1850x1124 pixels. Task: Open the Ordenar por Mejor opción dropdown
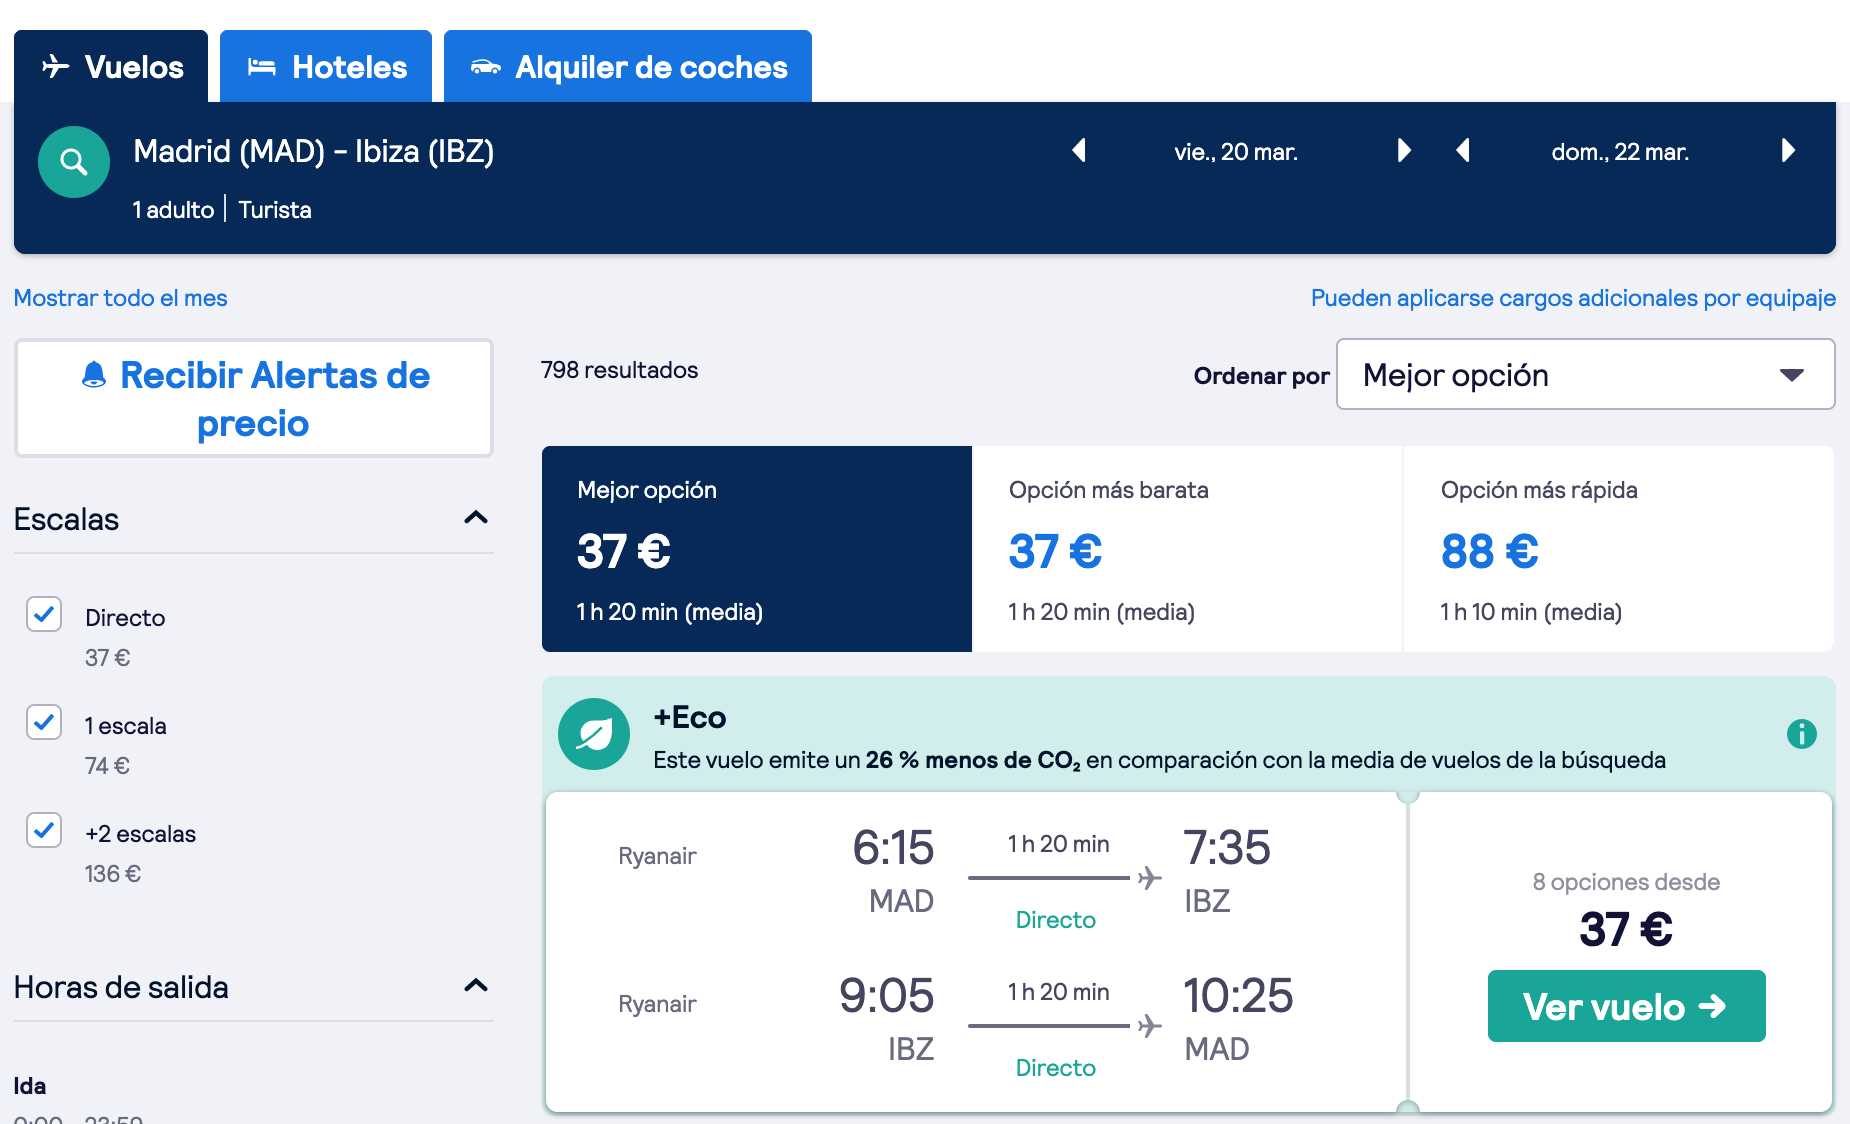tap(1585, 375)
